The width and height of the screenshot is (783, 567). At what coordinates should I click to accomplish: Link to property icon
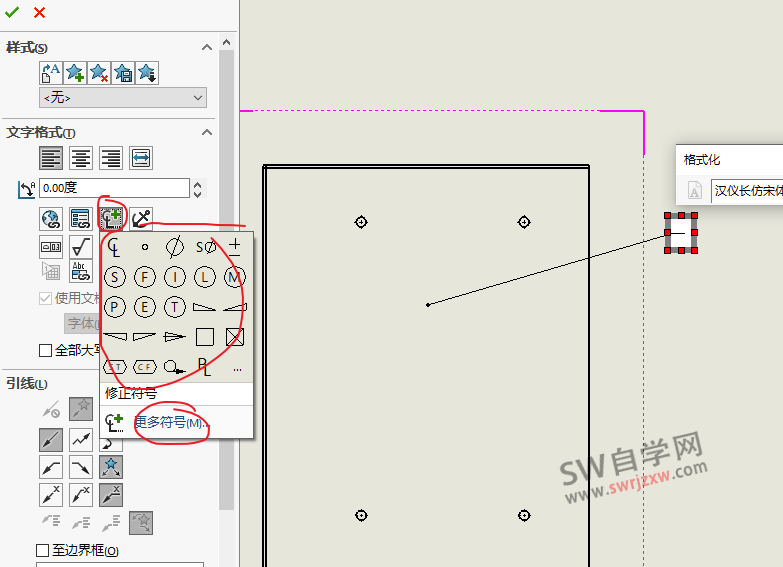[81, 219]
